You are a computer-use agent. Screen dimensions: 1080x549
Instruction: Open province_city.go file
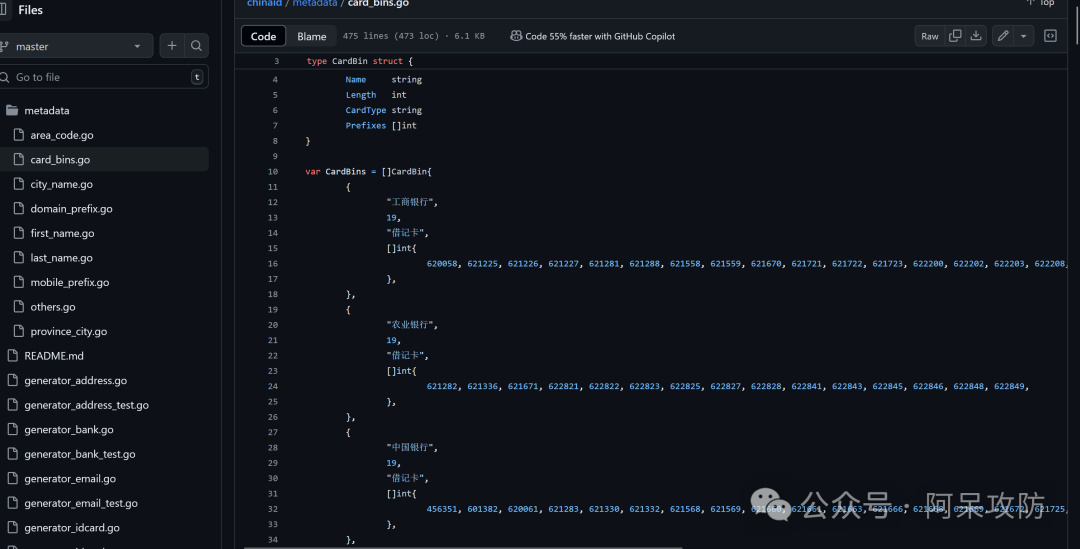(x=69, y=331)
